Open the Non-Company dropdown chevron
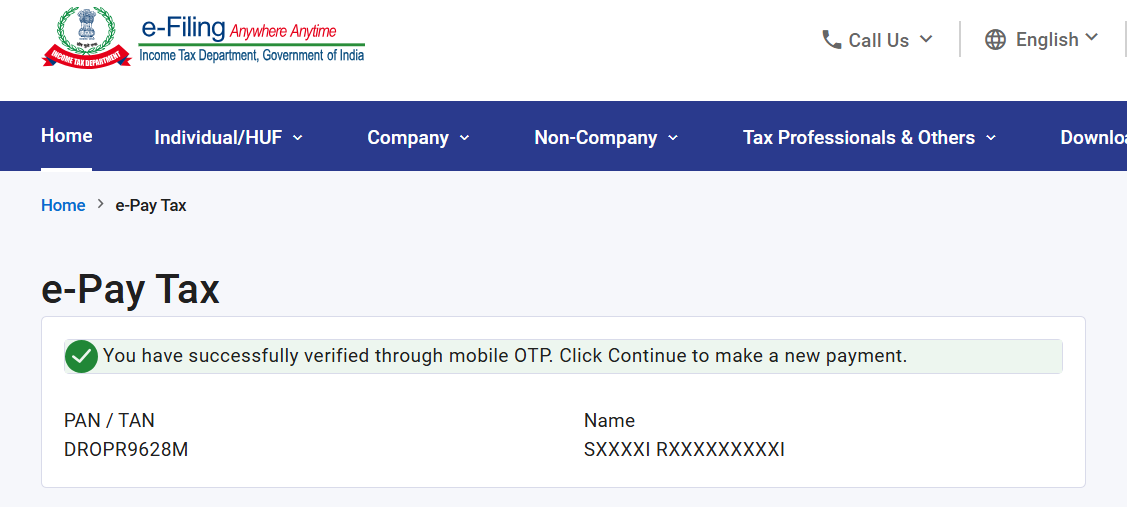Image resolution: width=1127 pixels, height=507 pixels. coord(673,137)
